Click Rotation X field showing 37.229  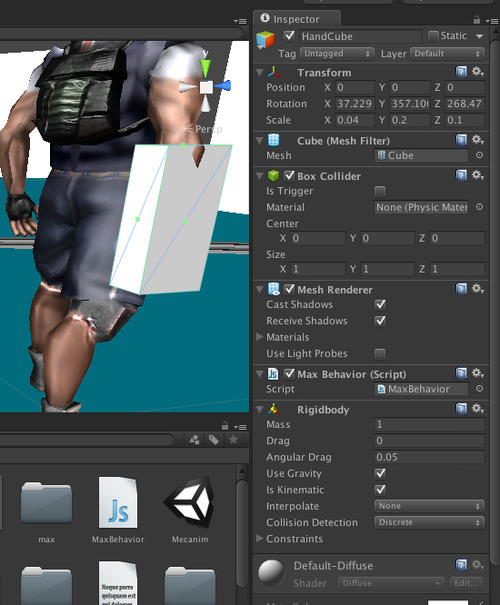tap(355, 104)
